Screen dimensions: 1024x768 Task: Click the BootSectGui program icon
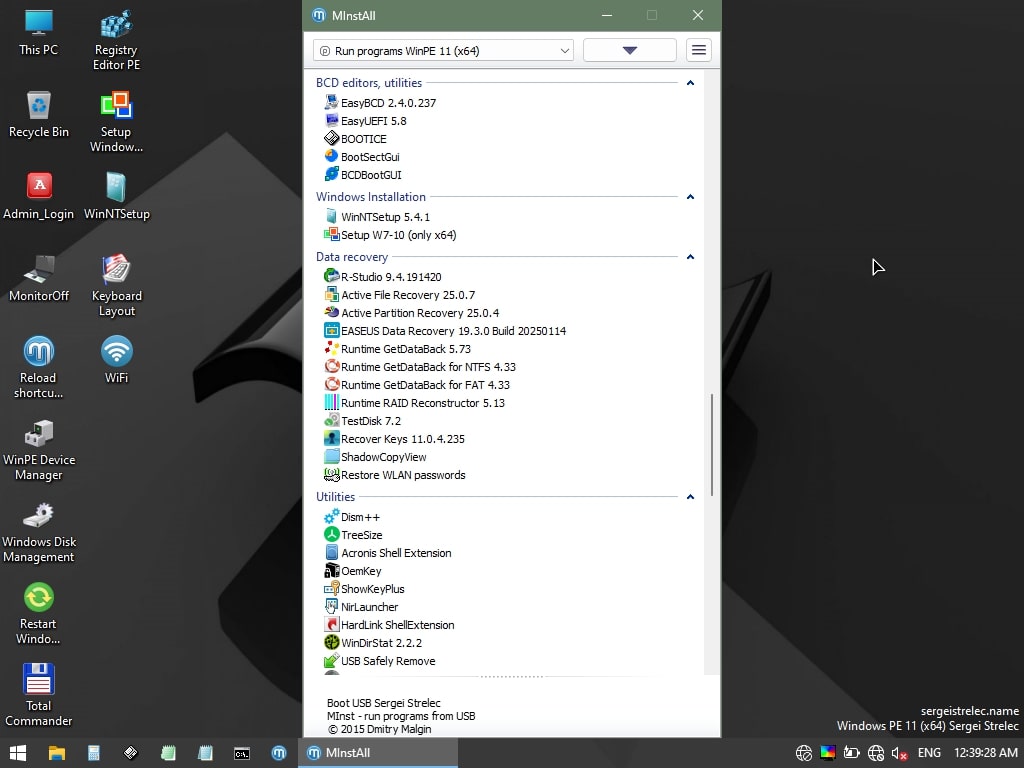[x=332, y=156]
